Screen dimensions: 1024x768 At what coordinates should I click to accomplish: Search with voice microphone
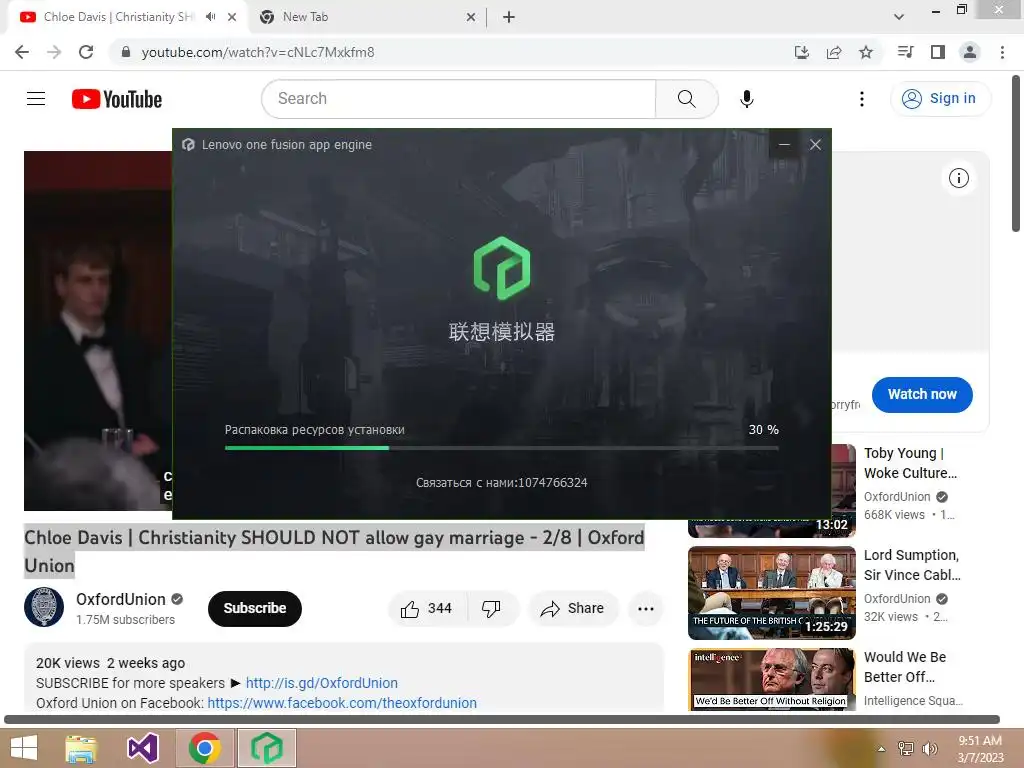tap(746, 99)
